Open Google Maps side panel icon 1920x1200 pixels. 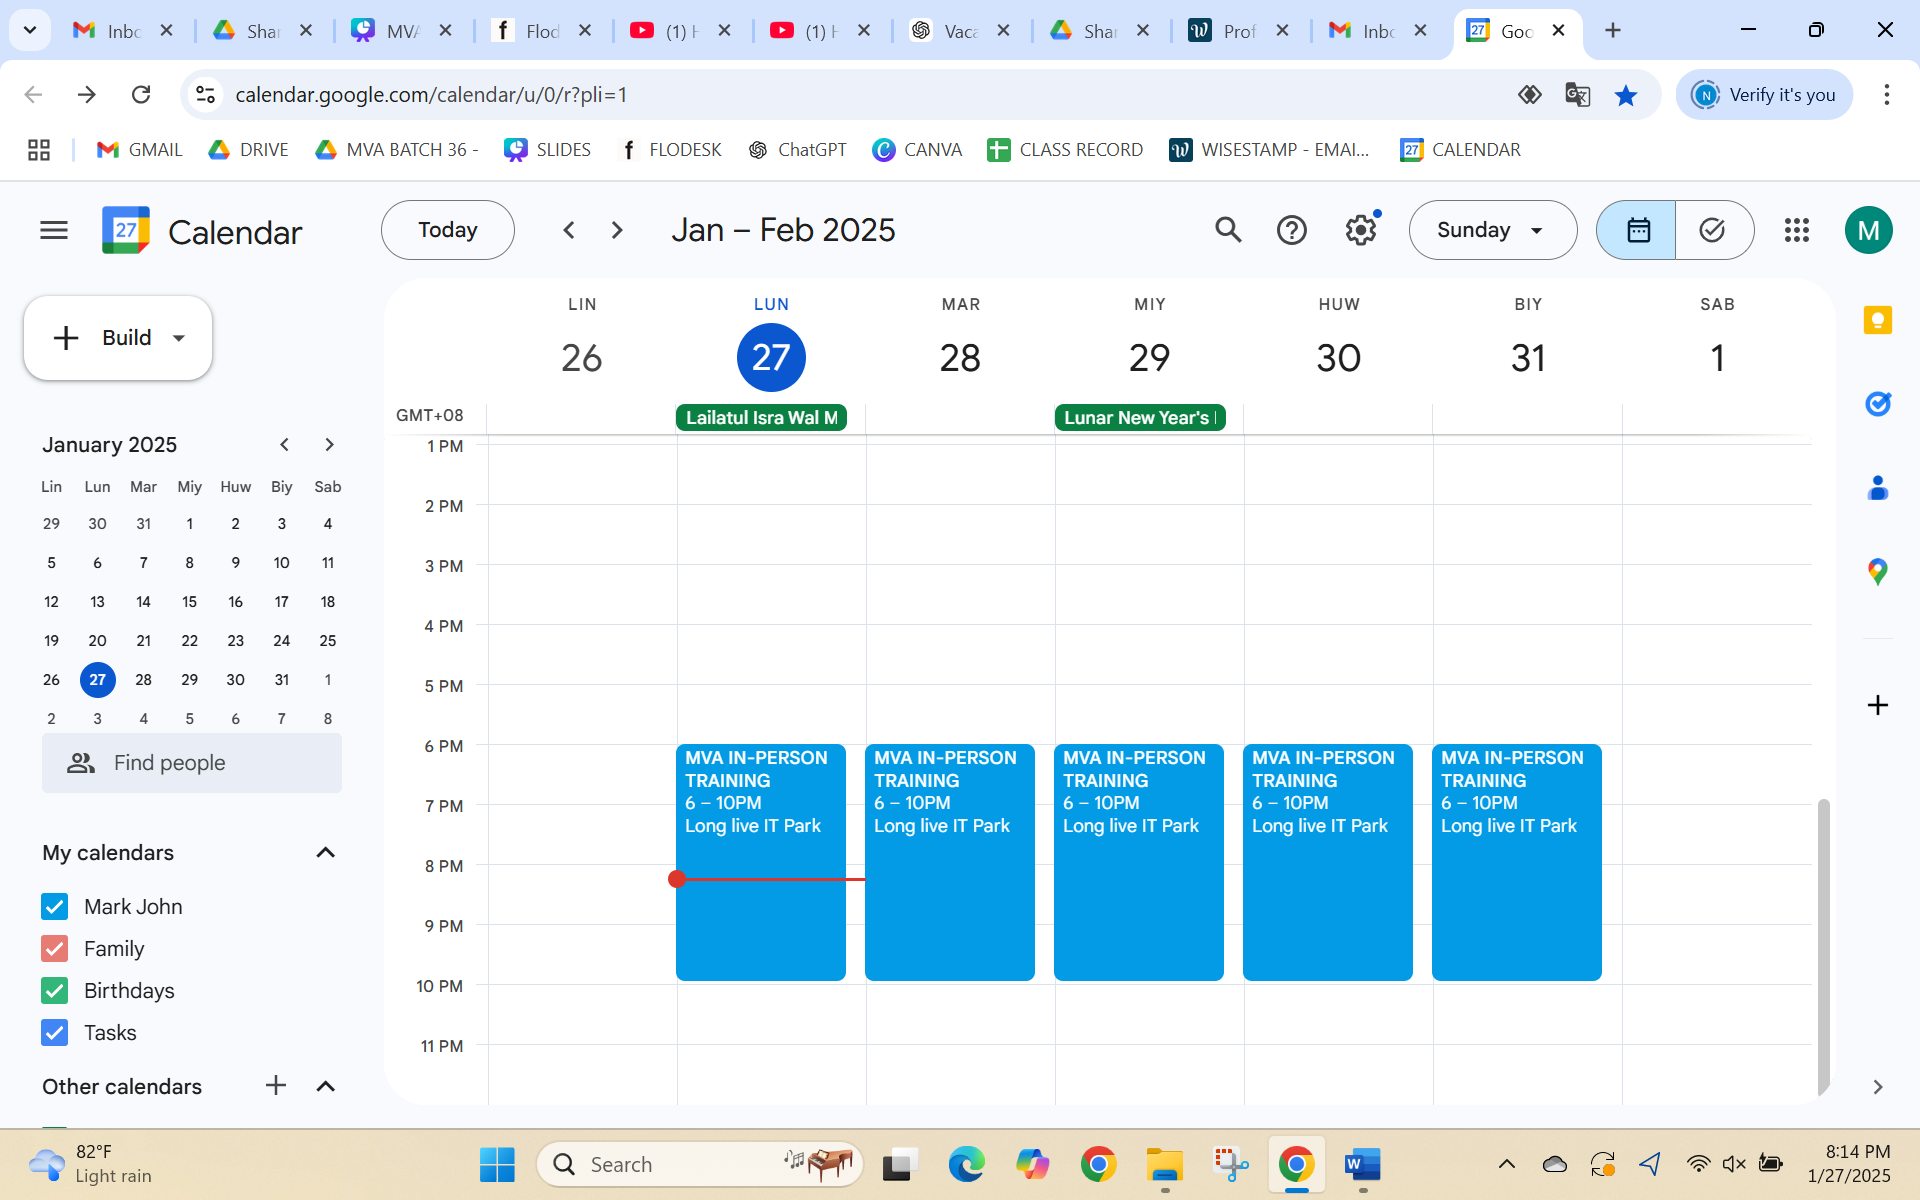[x=1877, y=571]
